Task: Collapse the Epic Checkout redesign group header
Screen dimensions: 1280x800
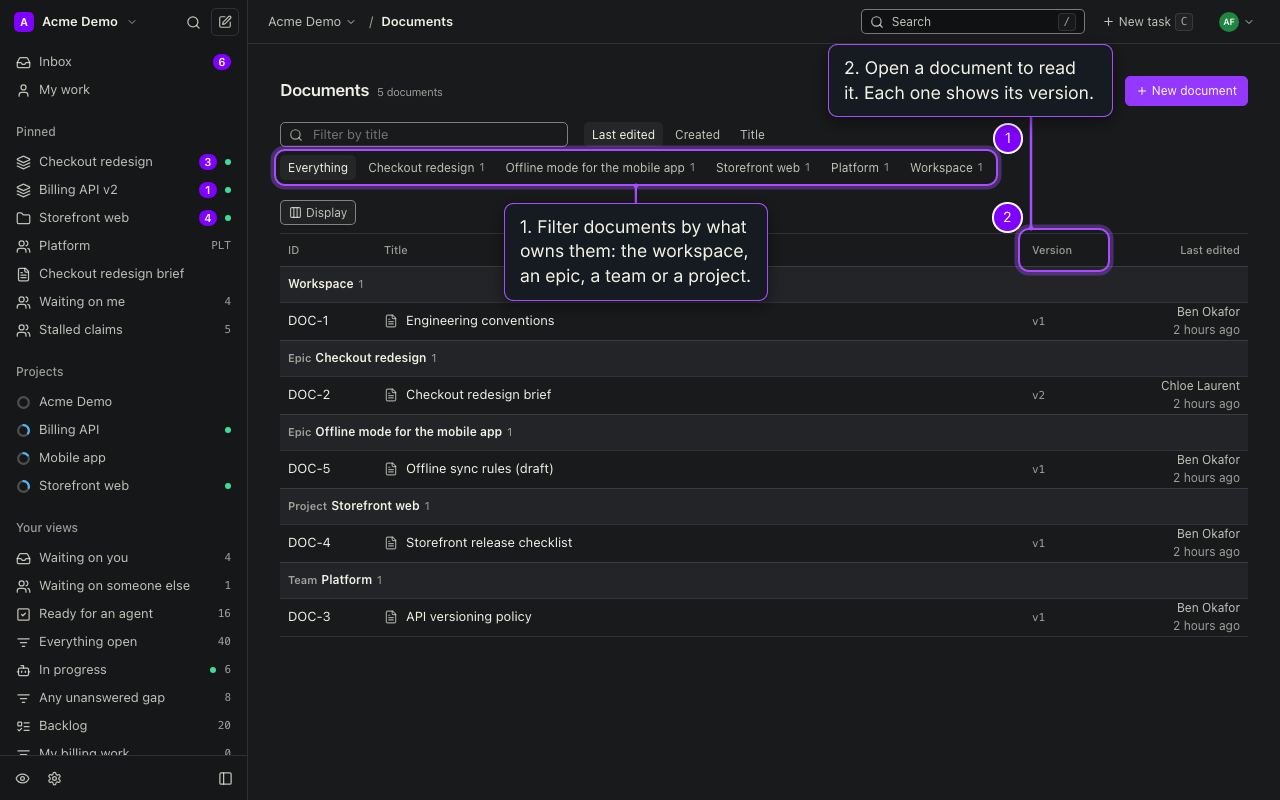Action: 764,358
